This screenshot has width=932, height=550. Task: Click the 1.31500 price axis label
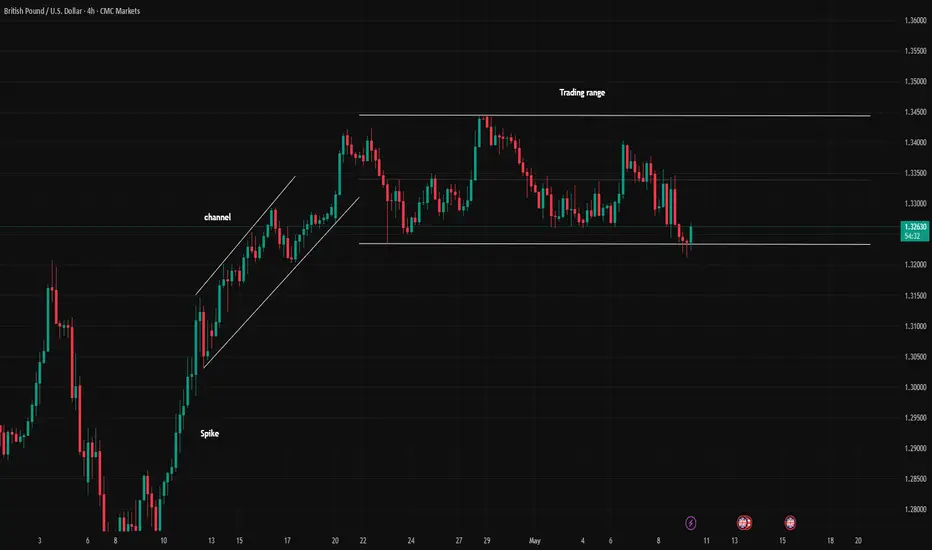pos(915,296)
